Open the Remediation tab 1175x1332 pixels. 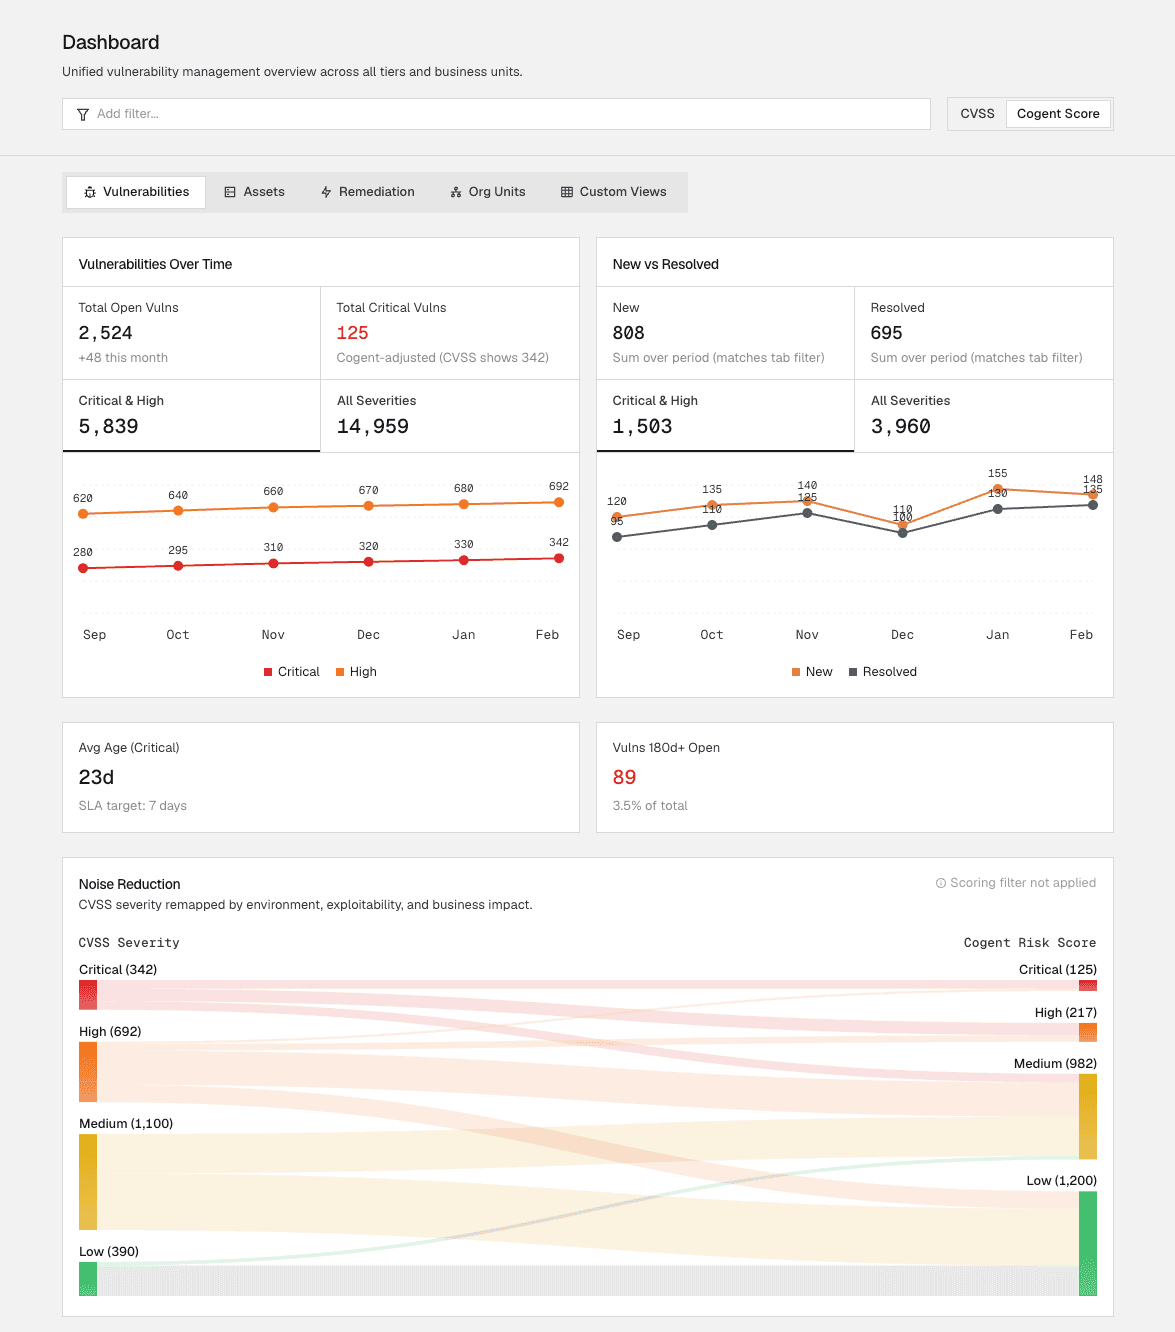tap(367, 192)
